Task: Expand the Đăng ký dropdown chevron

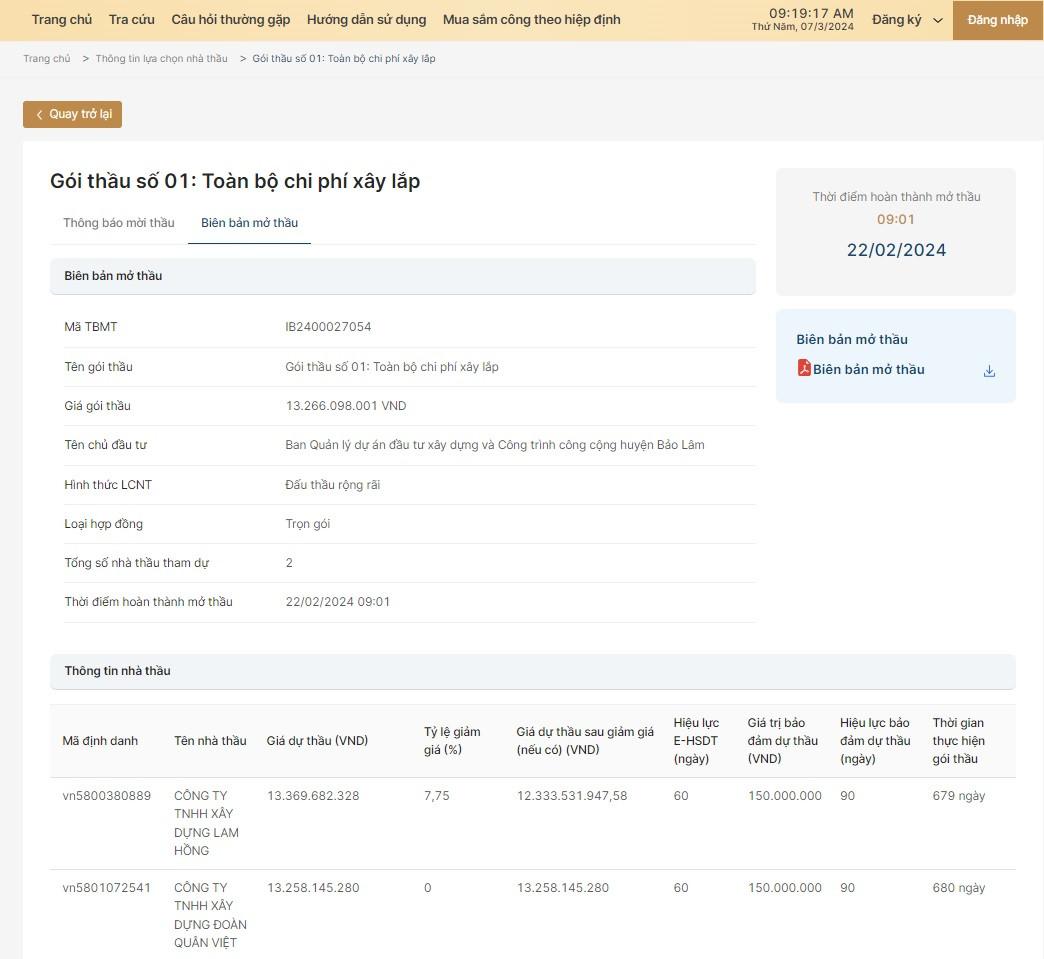Action: pos(937,20)
